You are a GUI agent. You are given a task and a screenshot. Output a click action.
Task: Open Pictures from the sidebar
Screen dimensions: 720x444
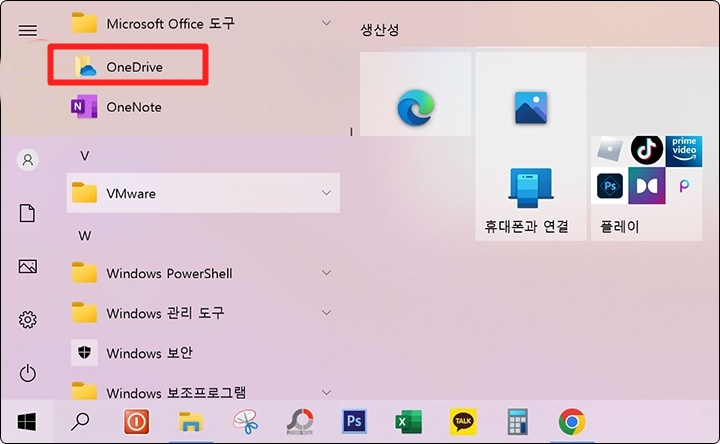pos(28,266)
